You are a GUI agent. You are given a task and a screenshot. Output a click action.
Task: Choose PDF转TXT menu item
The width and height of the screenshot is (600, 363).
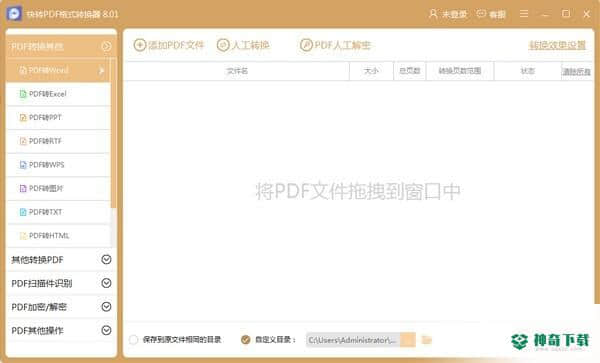59,212
